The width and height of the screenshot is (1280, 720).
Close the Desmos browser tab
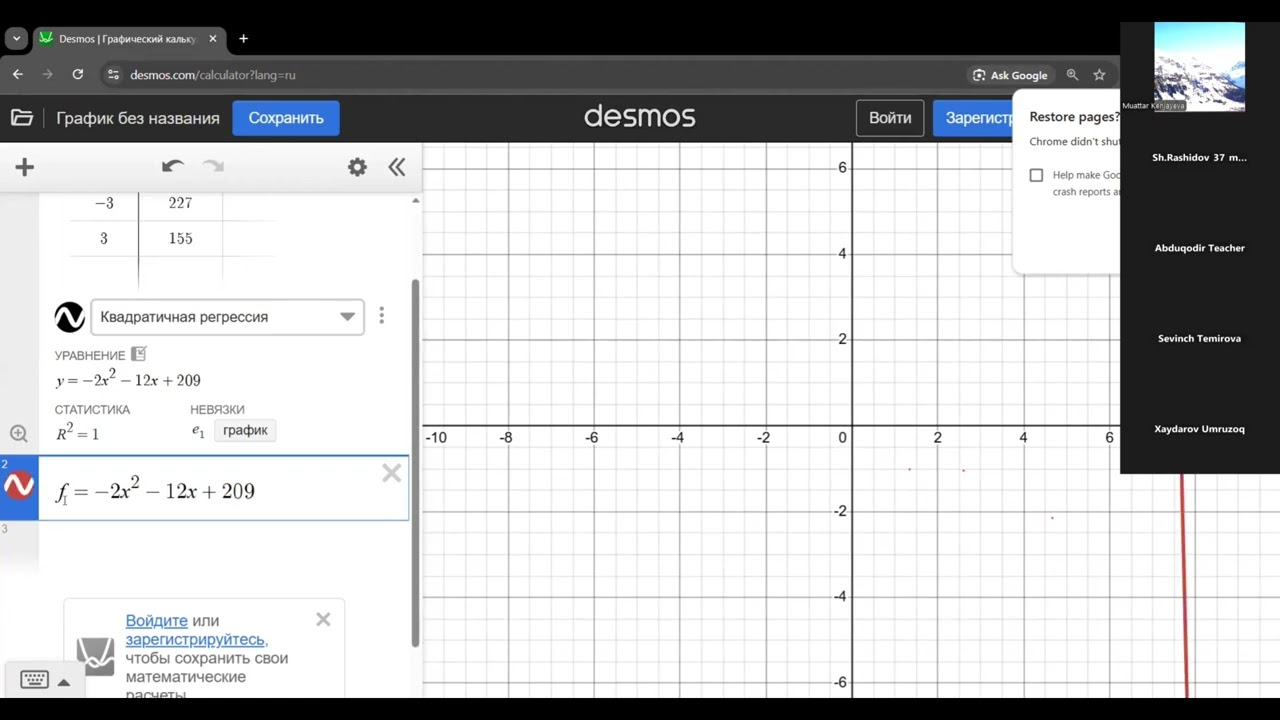click(x=213, y=39)
